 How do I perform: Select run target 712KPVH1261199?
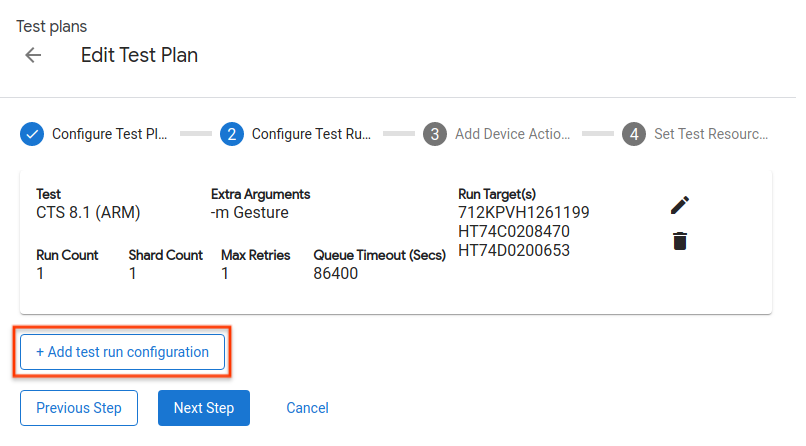click(x=523, y=212)
